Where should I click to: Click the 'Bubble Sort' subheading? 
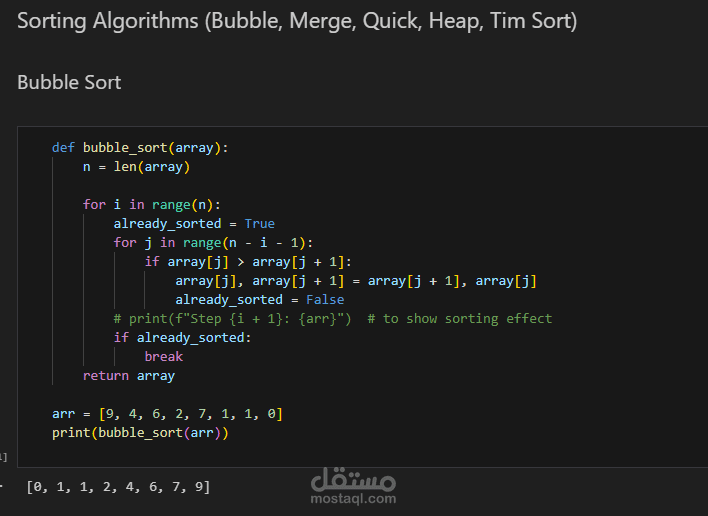[69, 83]
